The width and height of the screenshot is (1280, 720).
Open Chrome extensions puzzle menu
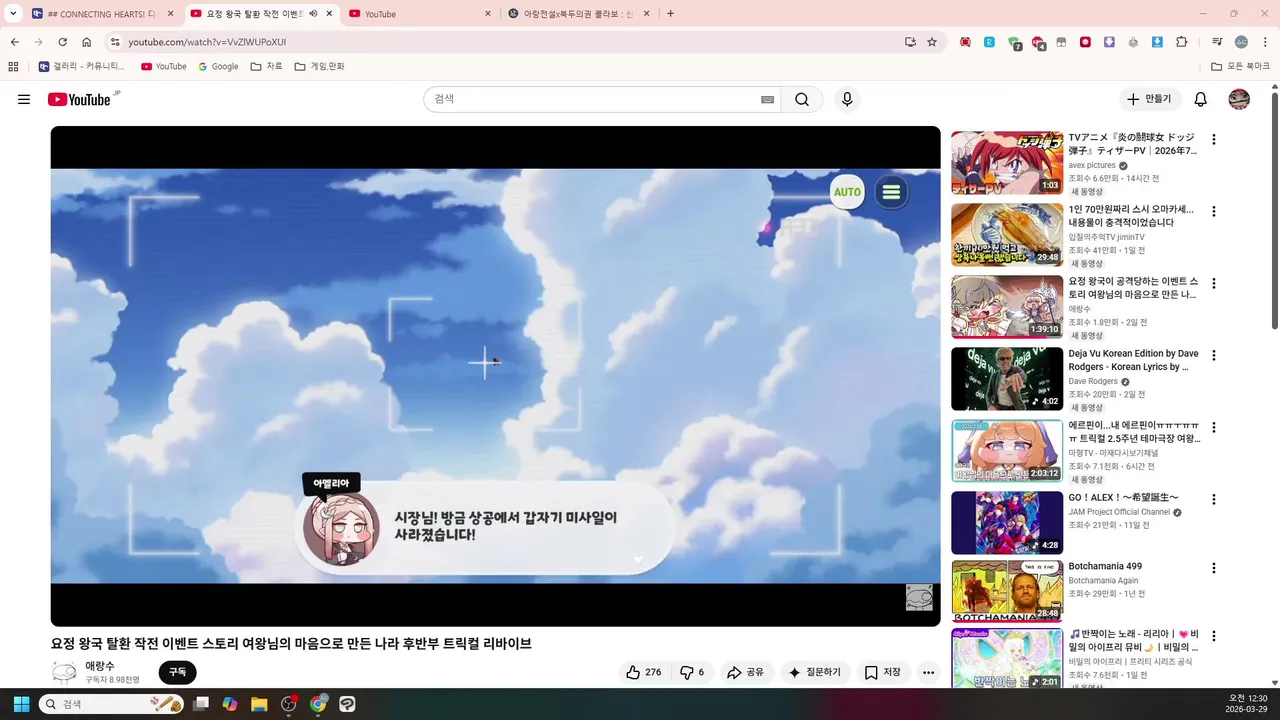click(x=1182, y=42)
